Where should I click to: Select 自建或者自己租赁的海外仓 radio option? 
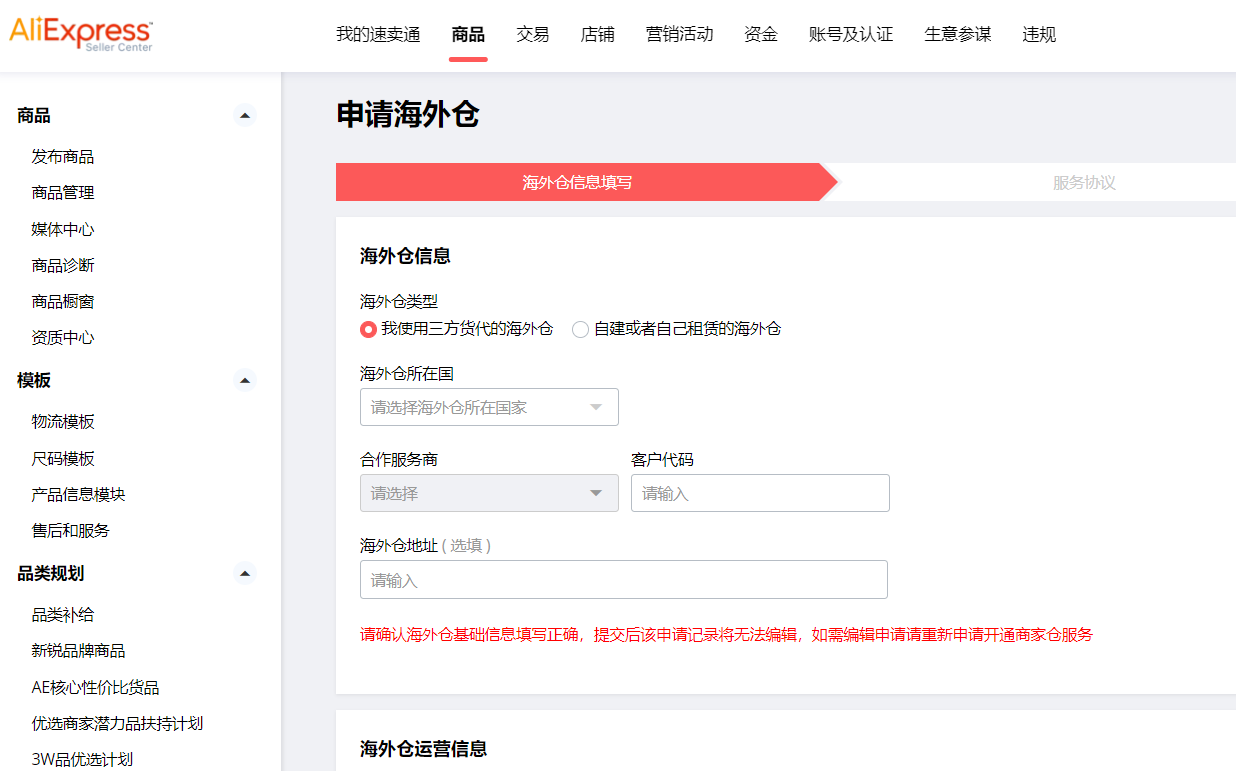tap(580, 329)
